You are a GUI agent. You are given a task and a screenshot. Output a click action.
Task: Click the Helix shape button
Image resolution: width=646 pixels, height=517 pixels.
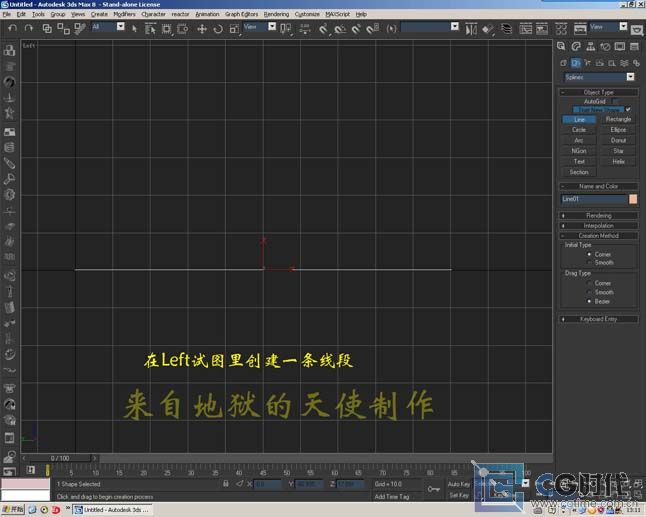618,161
